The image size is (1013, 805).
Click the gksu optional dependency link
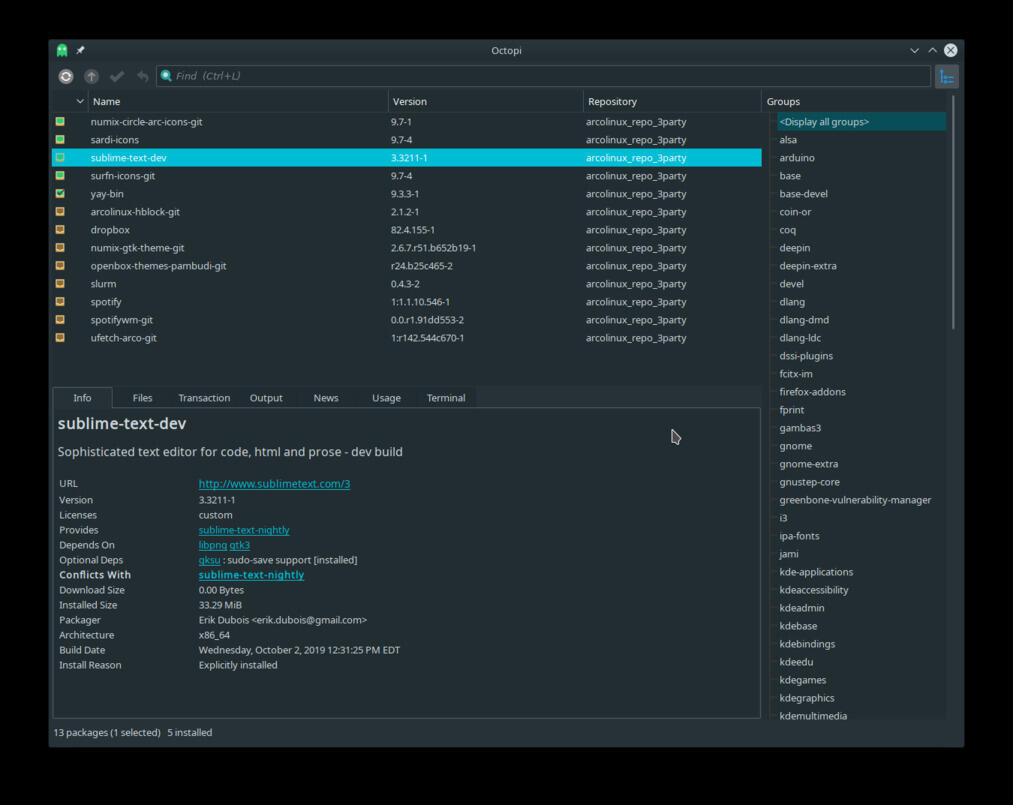[209, 559]
